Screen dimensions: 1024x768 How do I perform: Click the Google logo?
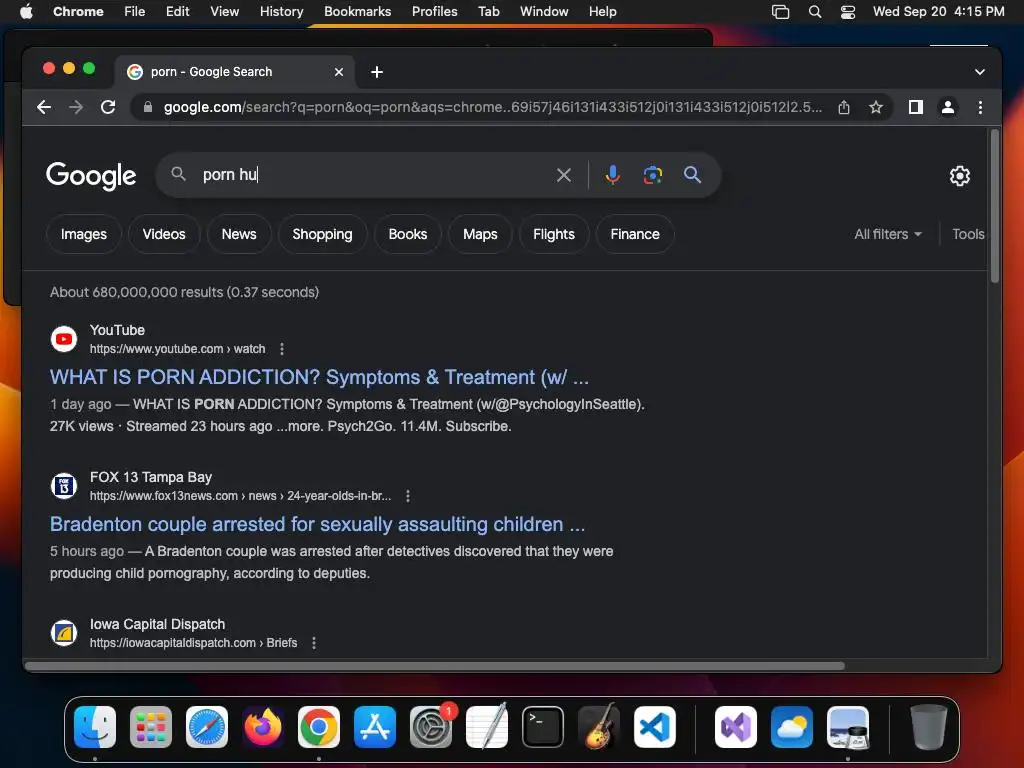(x=91, y=175)
